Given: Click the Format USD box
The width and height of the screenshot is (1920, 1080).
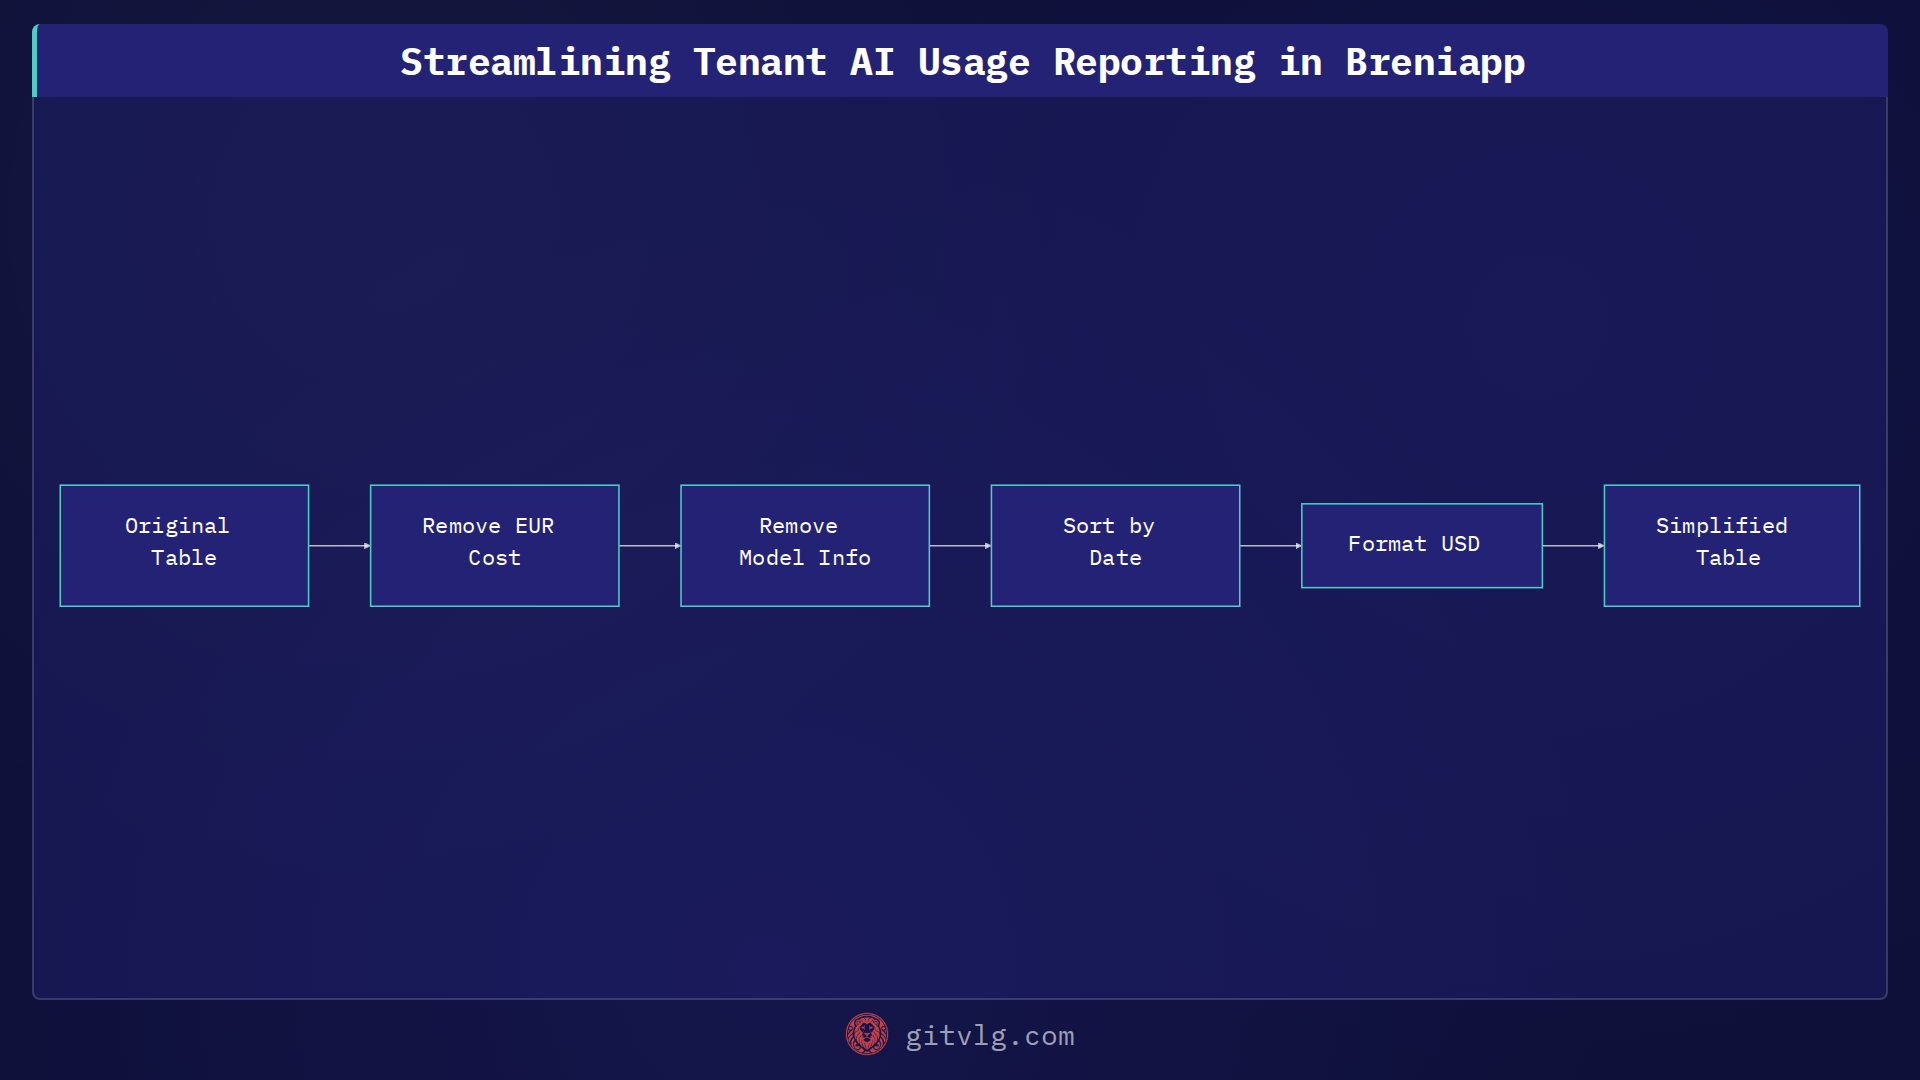Looking at the screenshot, I should click(x=1421, y=545).
